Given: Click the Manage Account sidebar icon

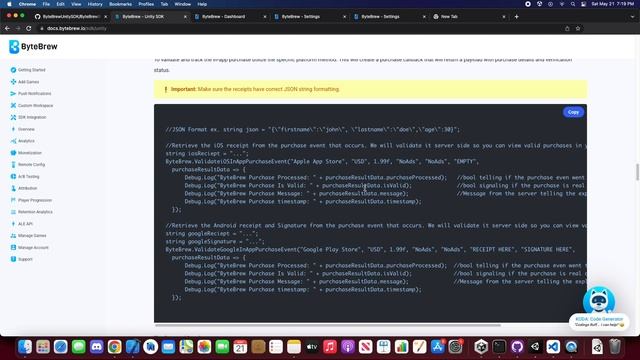Looking at the screenshot, I should (x=13, y=247).
